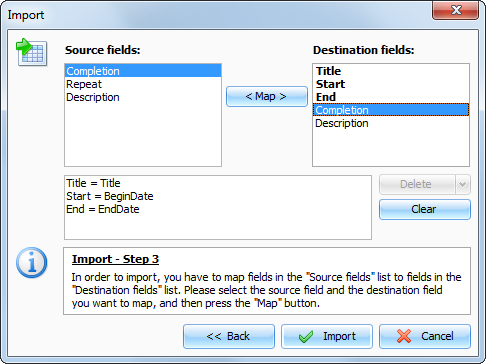Image resolution: width=486 pixels, height=364 pixels.
Task: Click the red X icon on Cancel button
Action: (x=404, y=336)
